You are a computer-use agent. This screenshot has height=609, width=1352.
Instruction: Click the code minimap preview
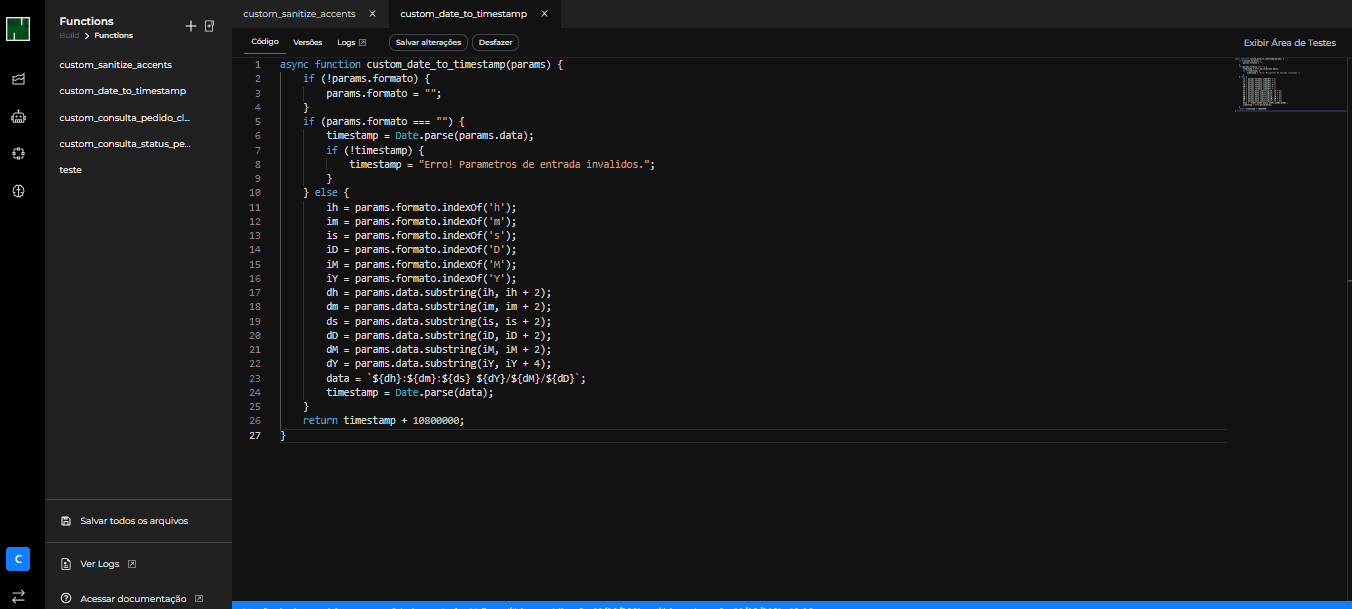tap(1270, 85)
